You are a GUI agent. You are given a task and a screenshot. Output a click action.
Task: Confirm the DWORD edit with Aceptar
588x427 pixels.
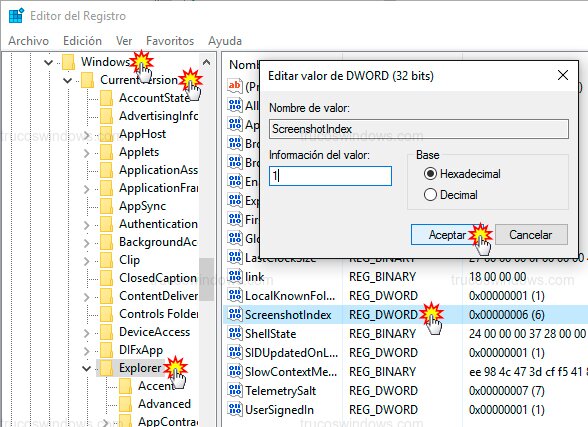tap(447, 235)
